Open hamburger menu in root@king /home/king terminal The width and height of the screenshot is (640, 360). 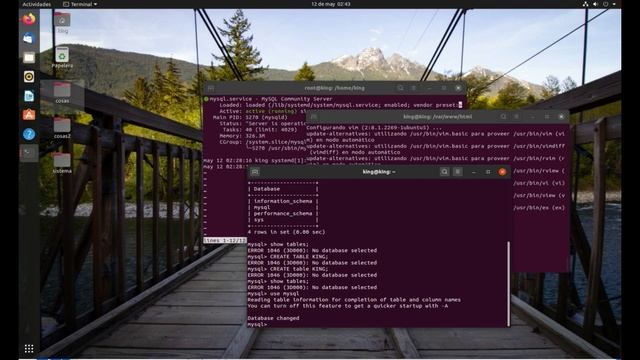click(413, 88)
